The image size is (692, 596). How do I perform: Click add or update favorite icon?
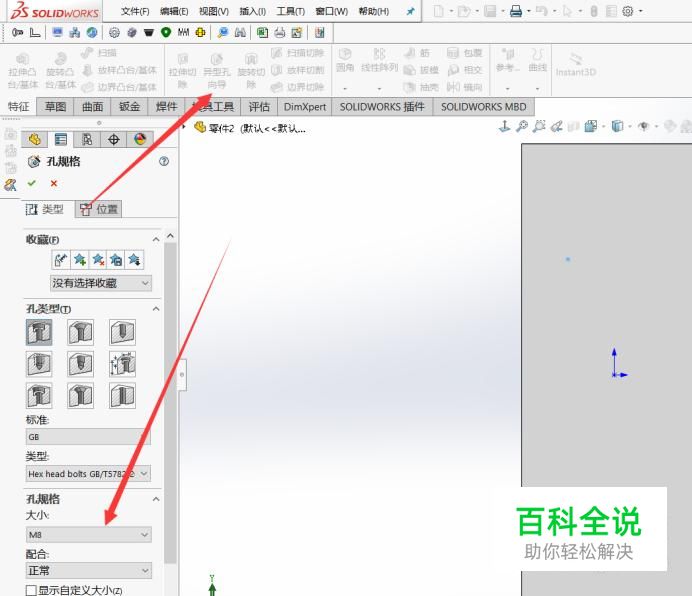click(x=79, y=260)
